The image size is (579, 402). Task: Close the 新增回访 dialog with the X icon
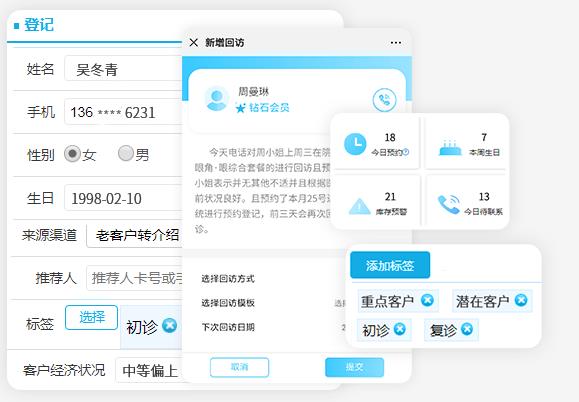pyautogui.click(x=194, y=42)
